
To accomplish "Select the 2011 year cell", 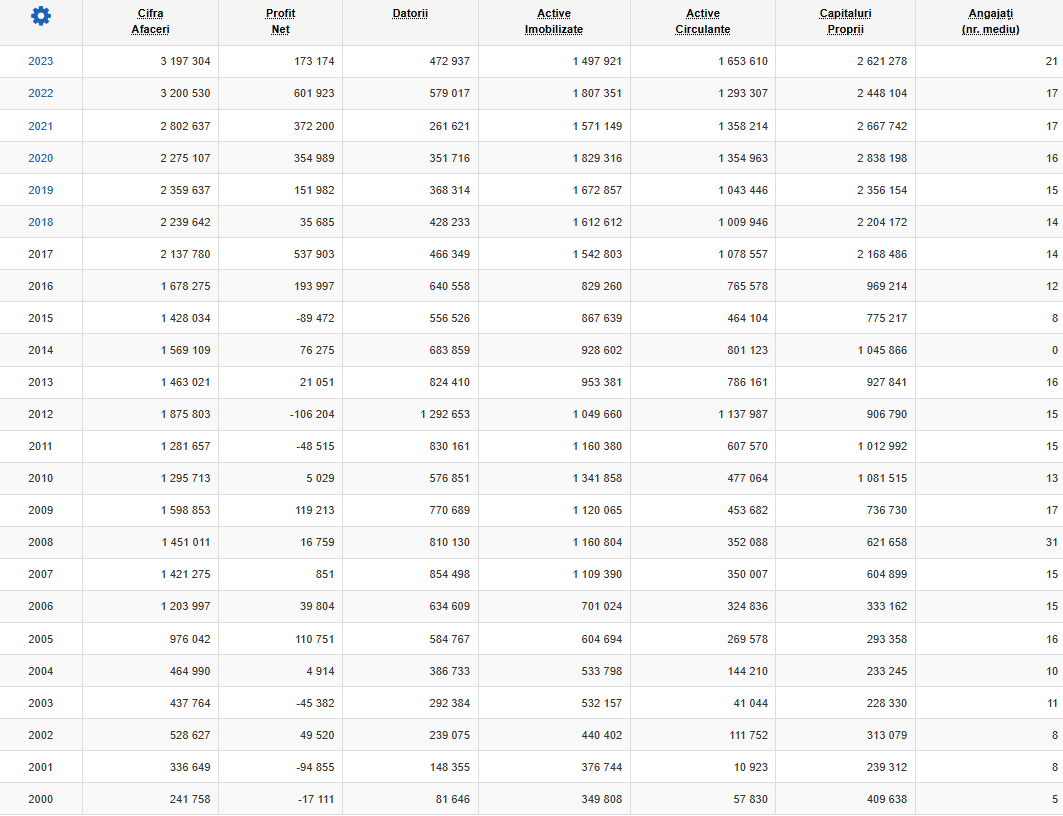I will pos(41,446).
